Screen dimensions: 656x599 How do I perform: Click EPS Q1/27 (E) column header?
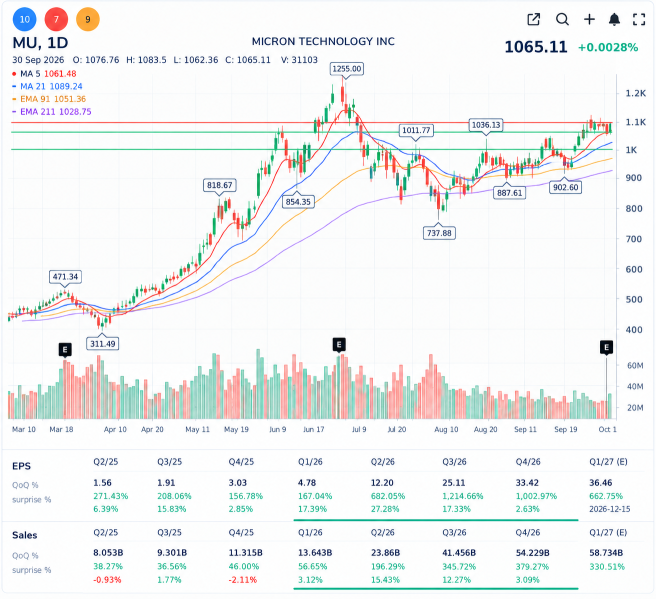[x=608, y=462]
